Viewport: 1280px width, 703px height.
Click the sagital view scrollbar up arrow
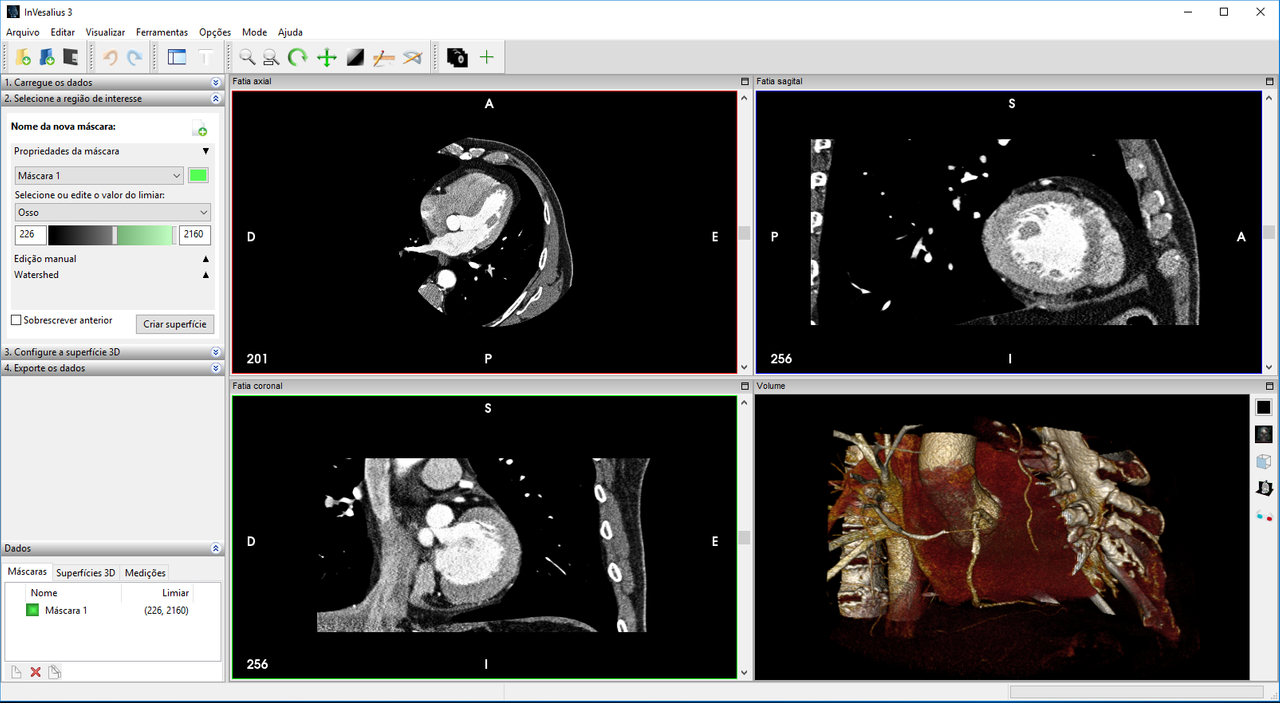(x=1270, y=98)
